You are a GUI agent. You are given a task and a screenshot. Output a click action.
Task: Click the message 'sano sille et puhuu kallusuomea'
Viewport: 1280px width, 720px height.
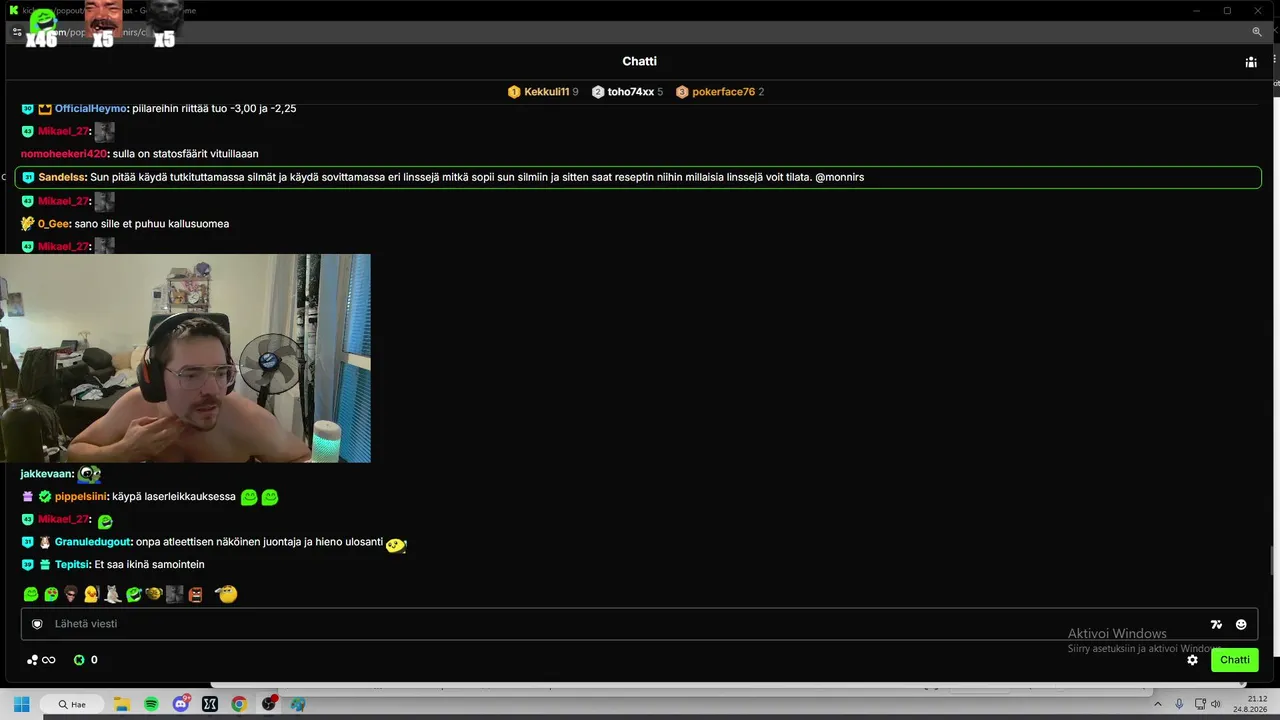pos(152,224)
